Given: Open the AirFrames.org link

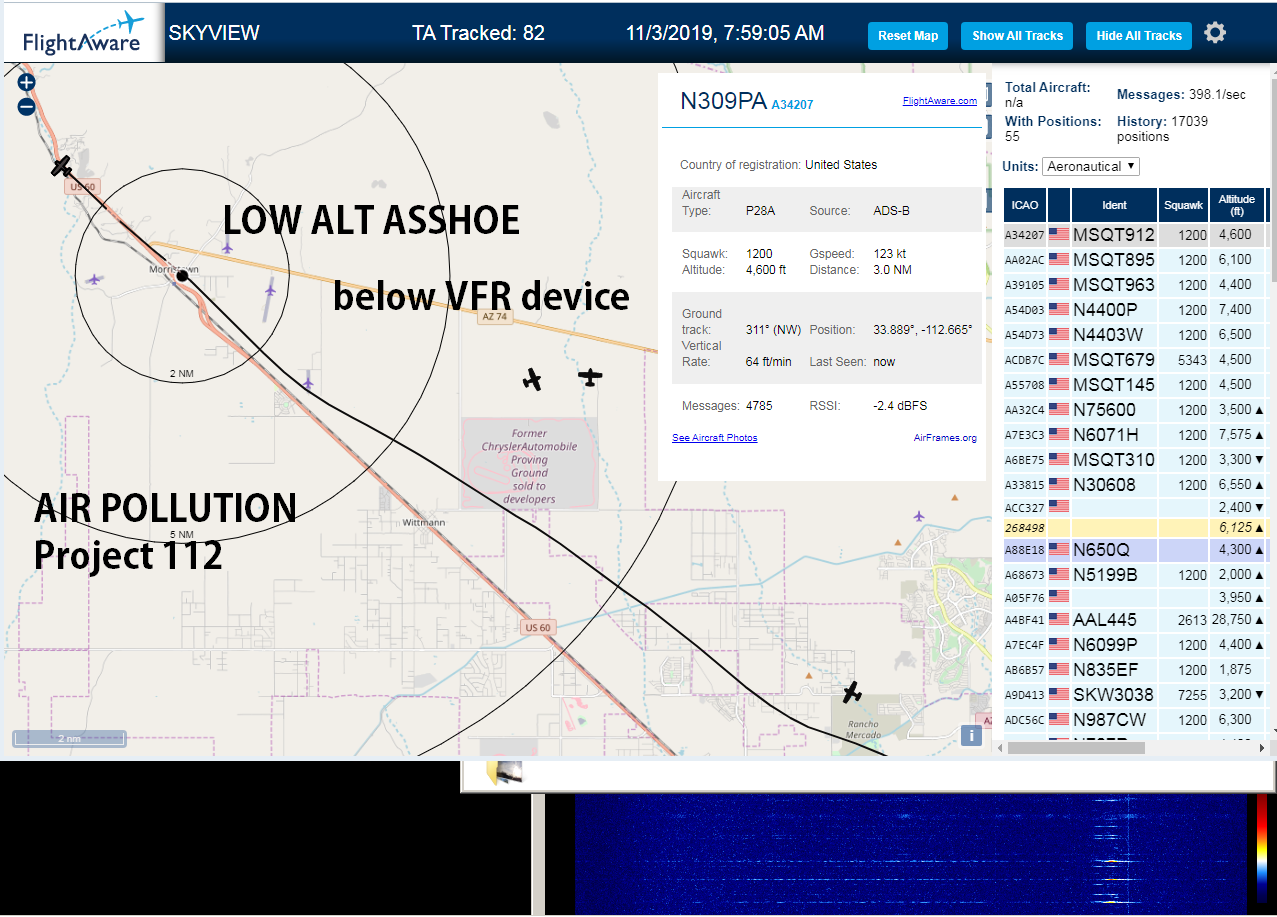Looking at the screenshot, I should pyautogui.click(x=945, y=438).
